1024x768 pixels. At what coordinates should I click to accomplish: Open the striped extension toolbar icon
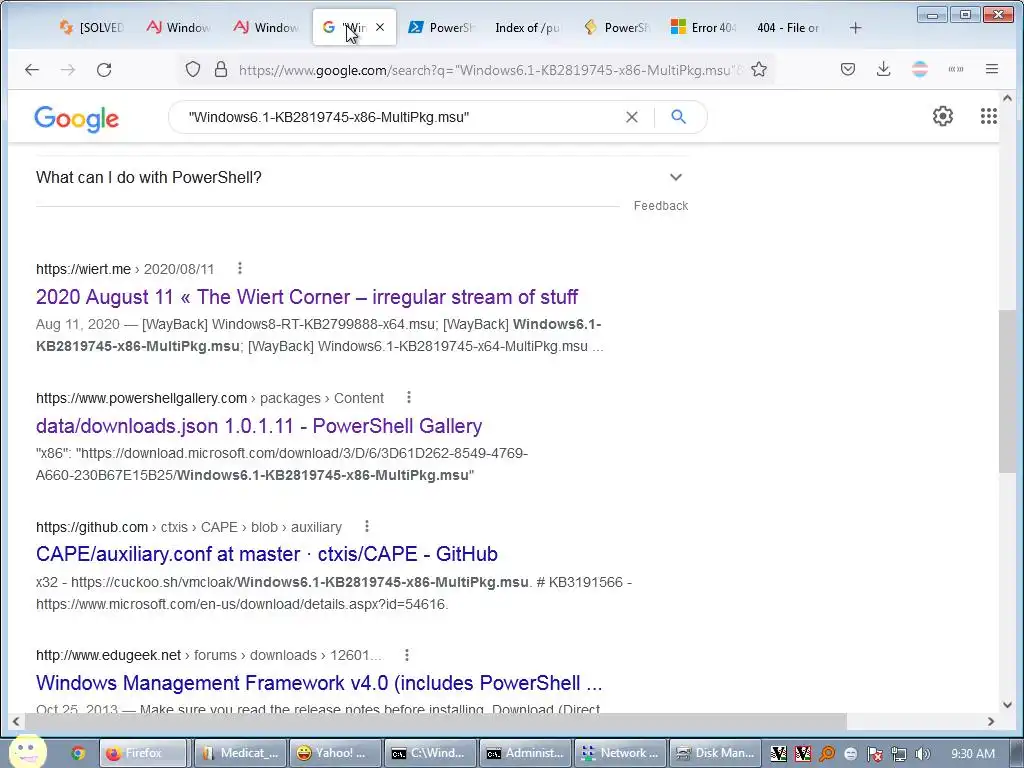point(920,69)
